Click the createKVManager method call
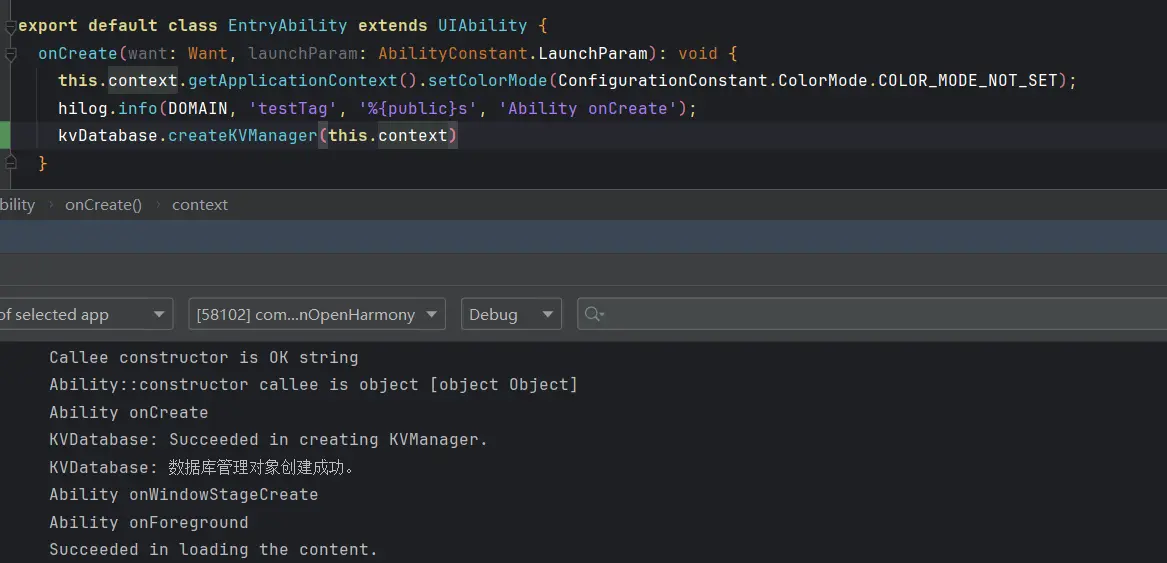This screenshot has height=563, width=1167. (242, 135)
